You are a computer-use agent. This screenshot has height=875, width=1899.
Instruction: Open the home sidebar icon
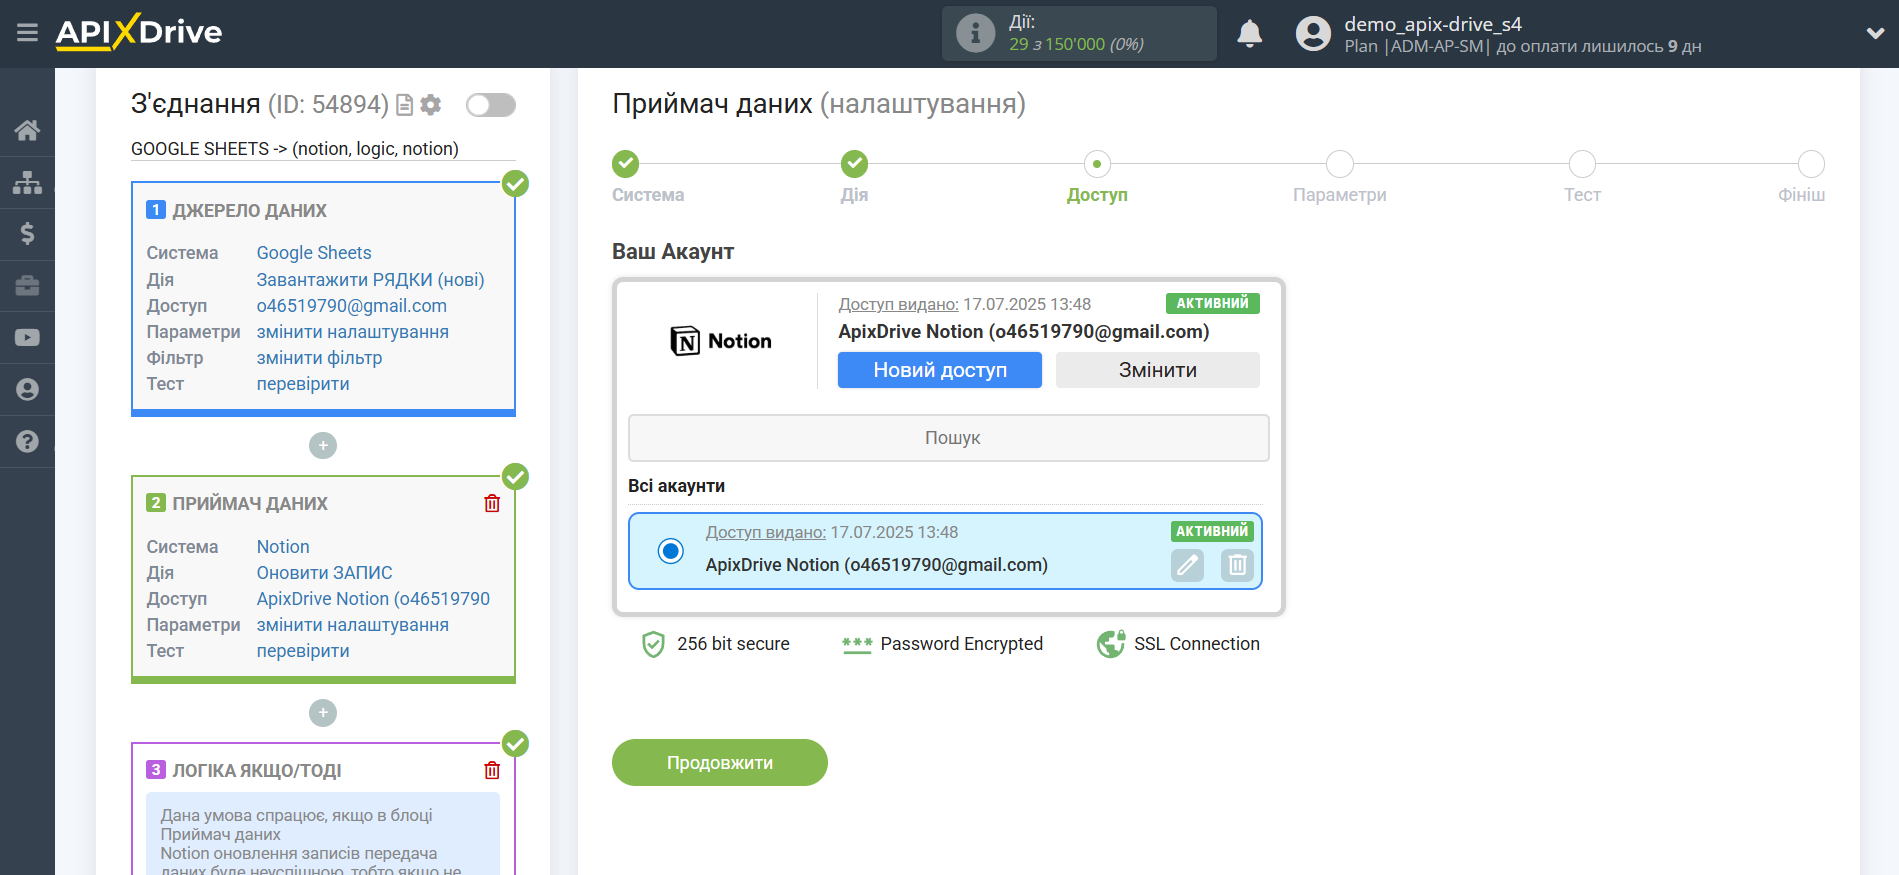tap(27, 130)
